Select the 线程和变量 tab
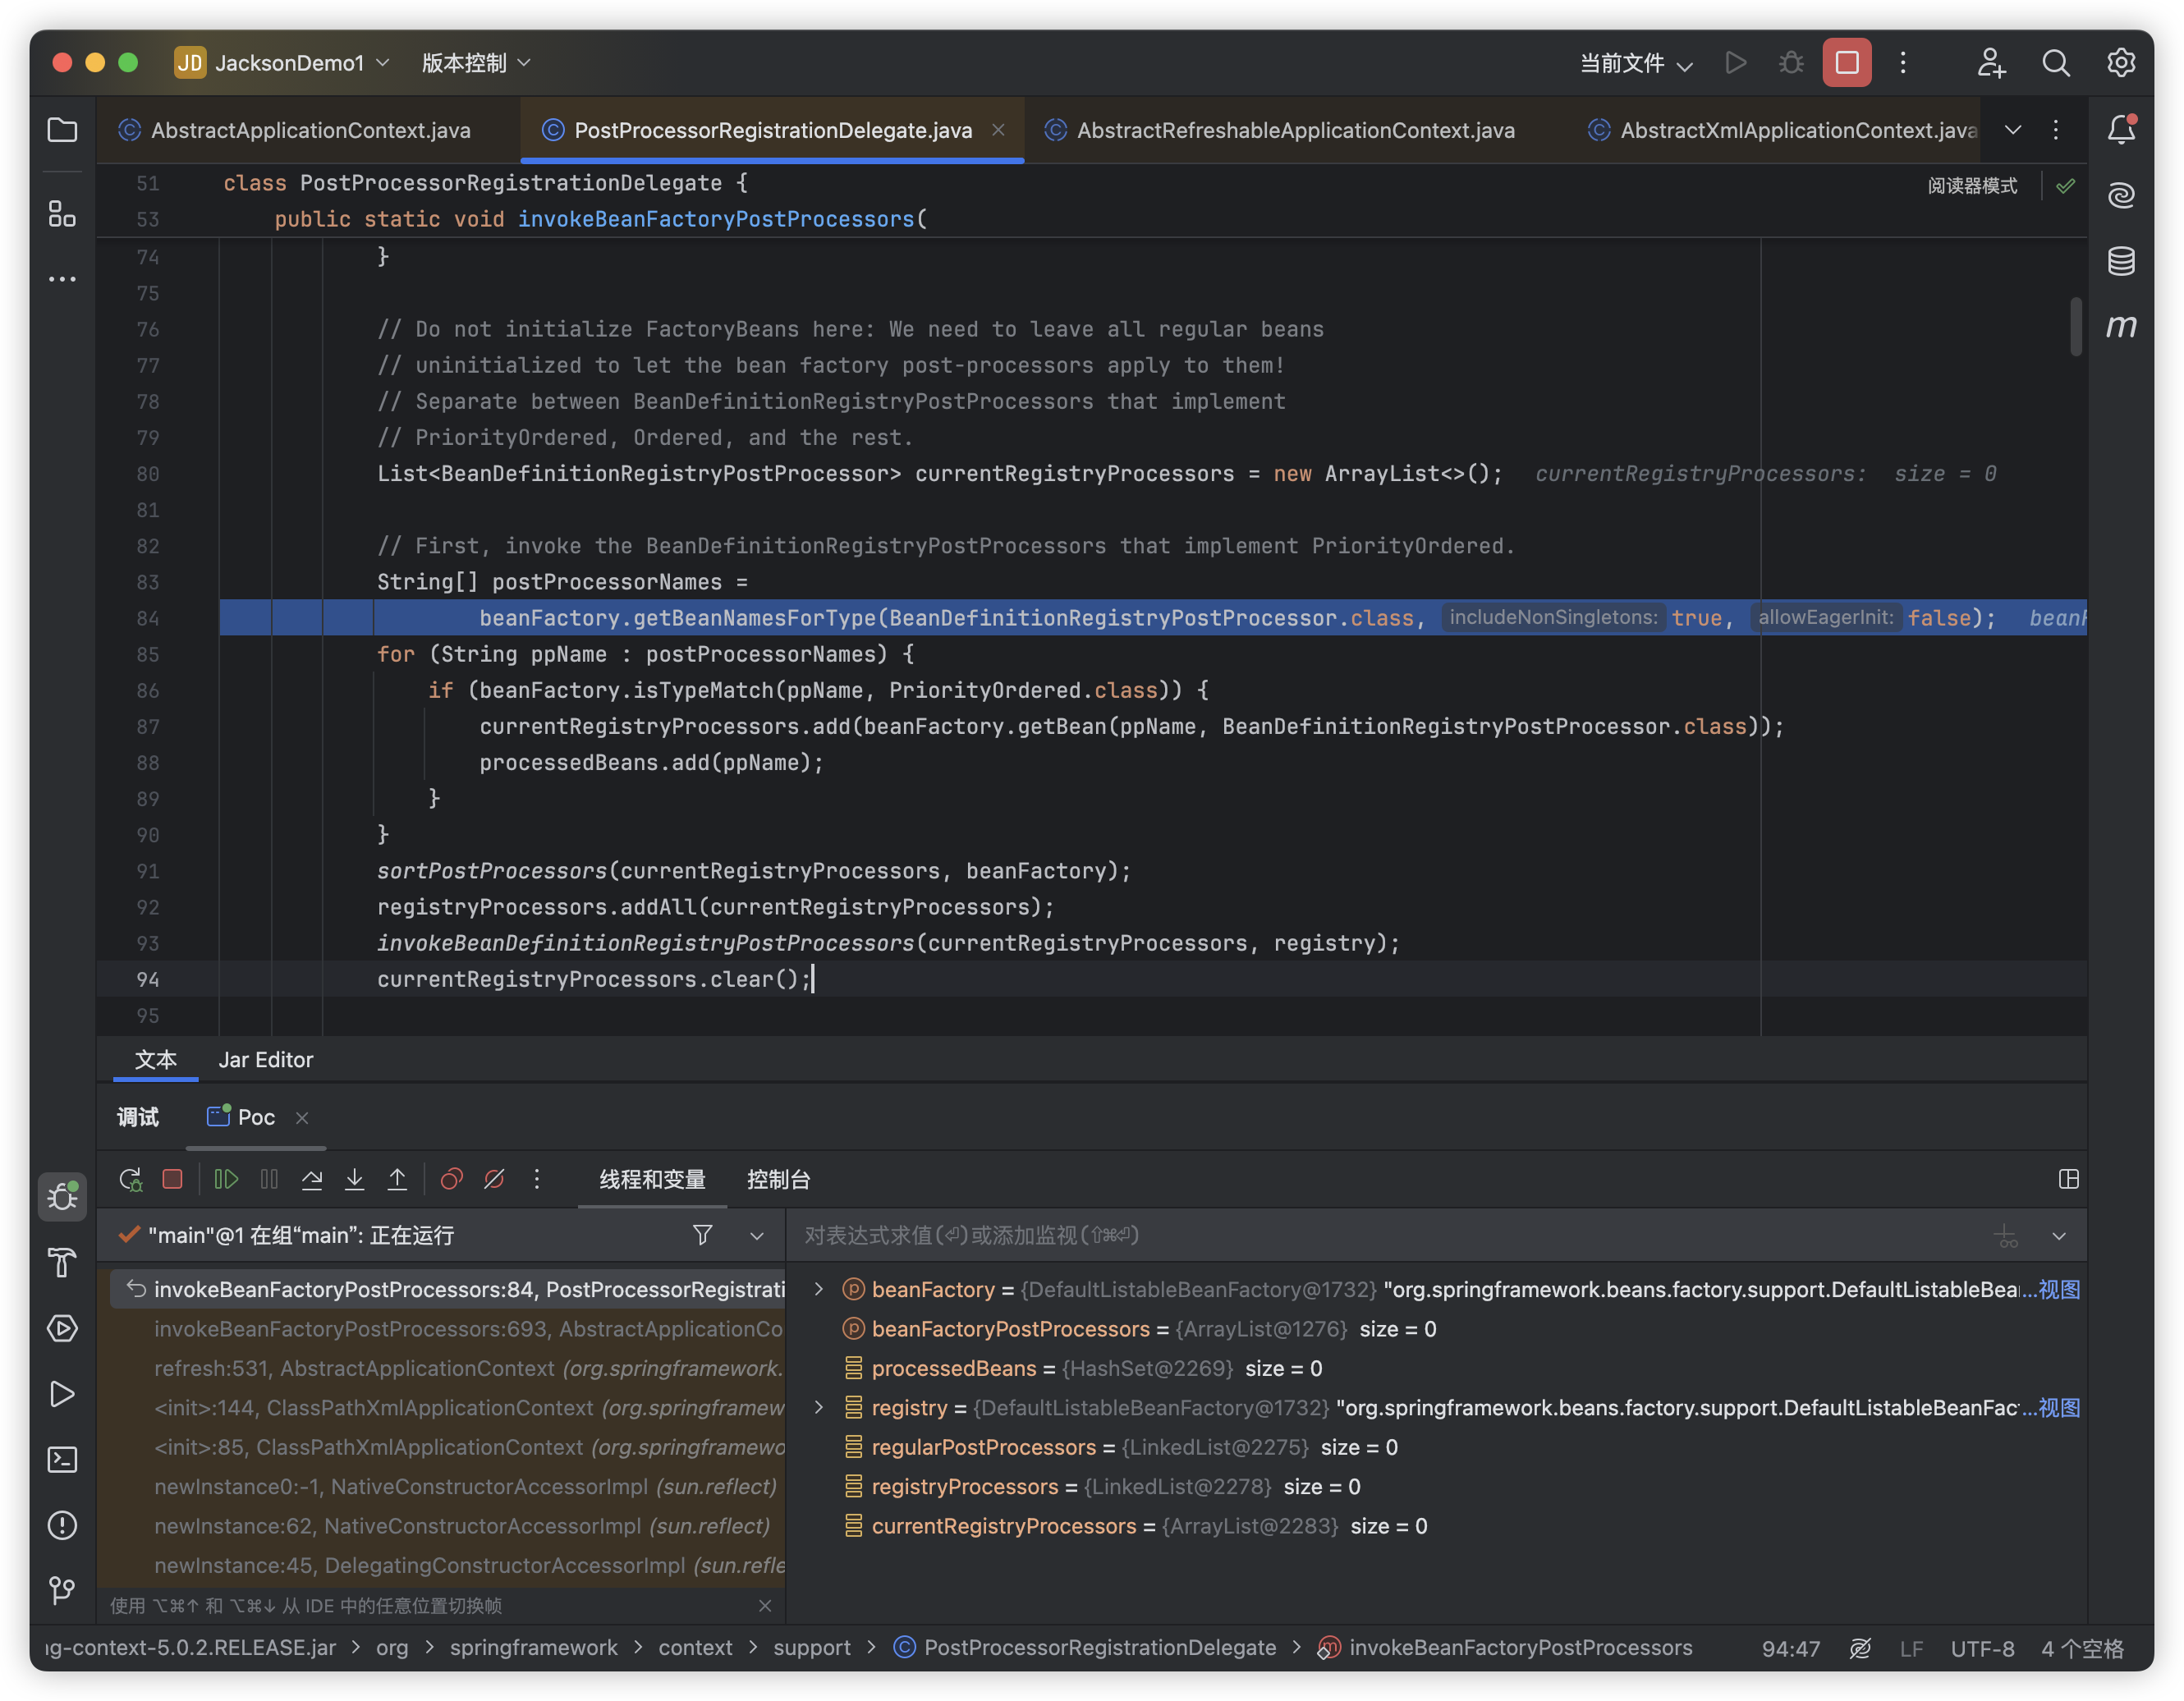 click(653, 1180)
